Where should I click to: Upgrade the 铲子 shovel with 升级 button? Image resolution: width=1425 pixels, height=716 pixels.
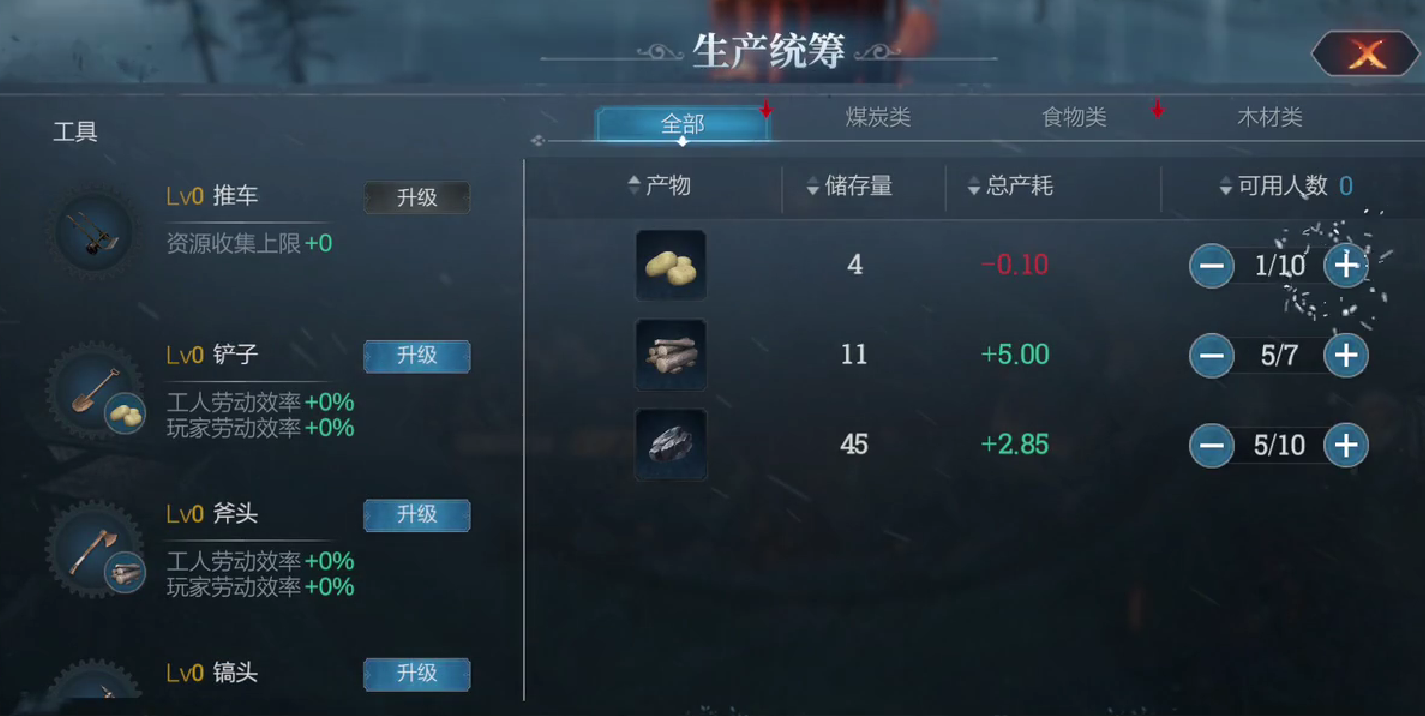point(417,356)
